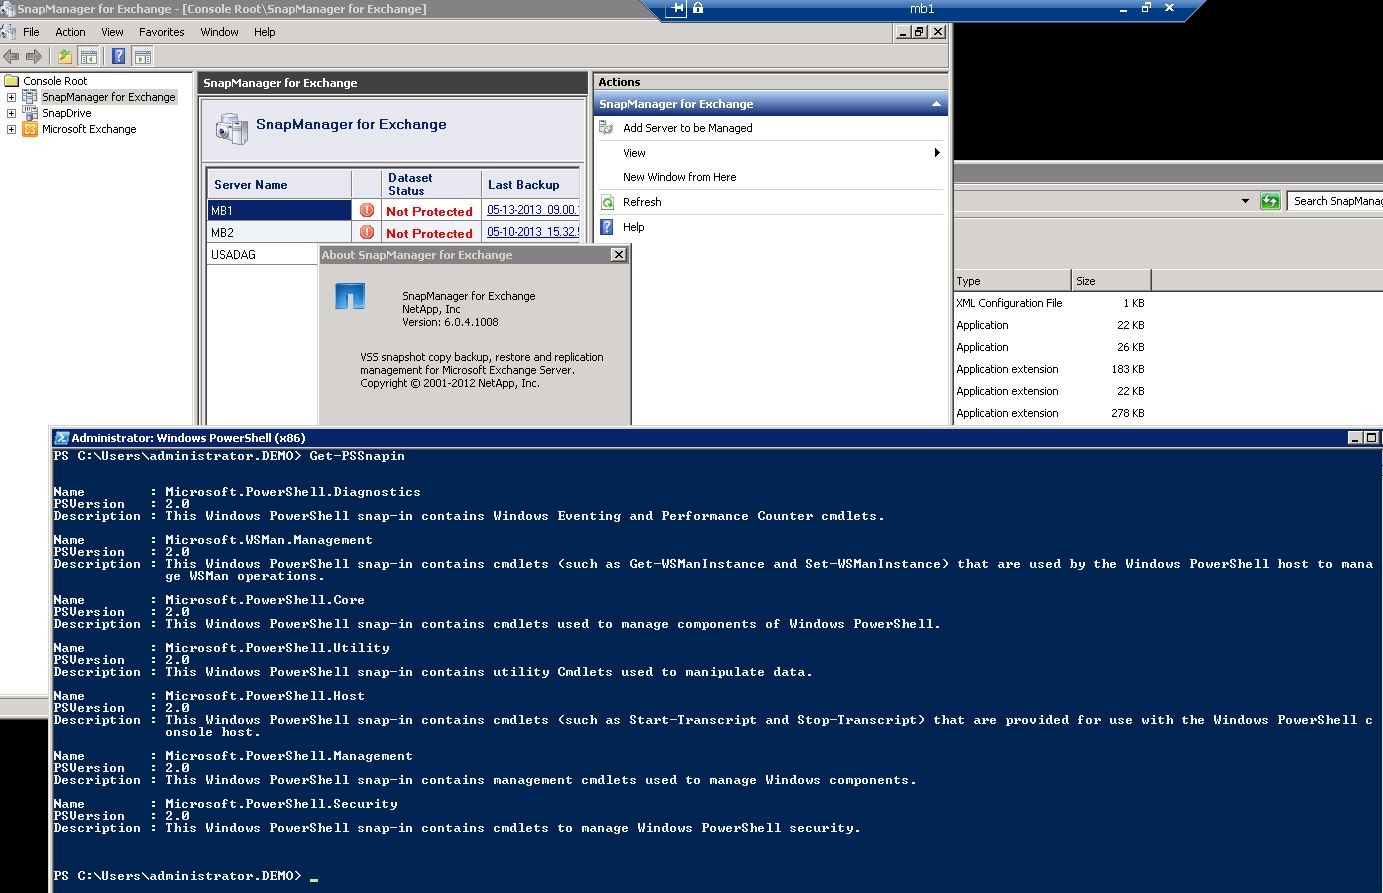This screenshot has width=1383, height=893.
Task: Toggle the Show/Hide Action Pane icon
Action: coord(143,57)
